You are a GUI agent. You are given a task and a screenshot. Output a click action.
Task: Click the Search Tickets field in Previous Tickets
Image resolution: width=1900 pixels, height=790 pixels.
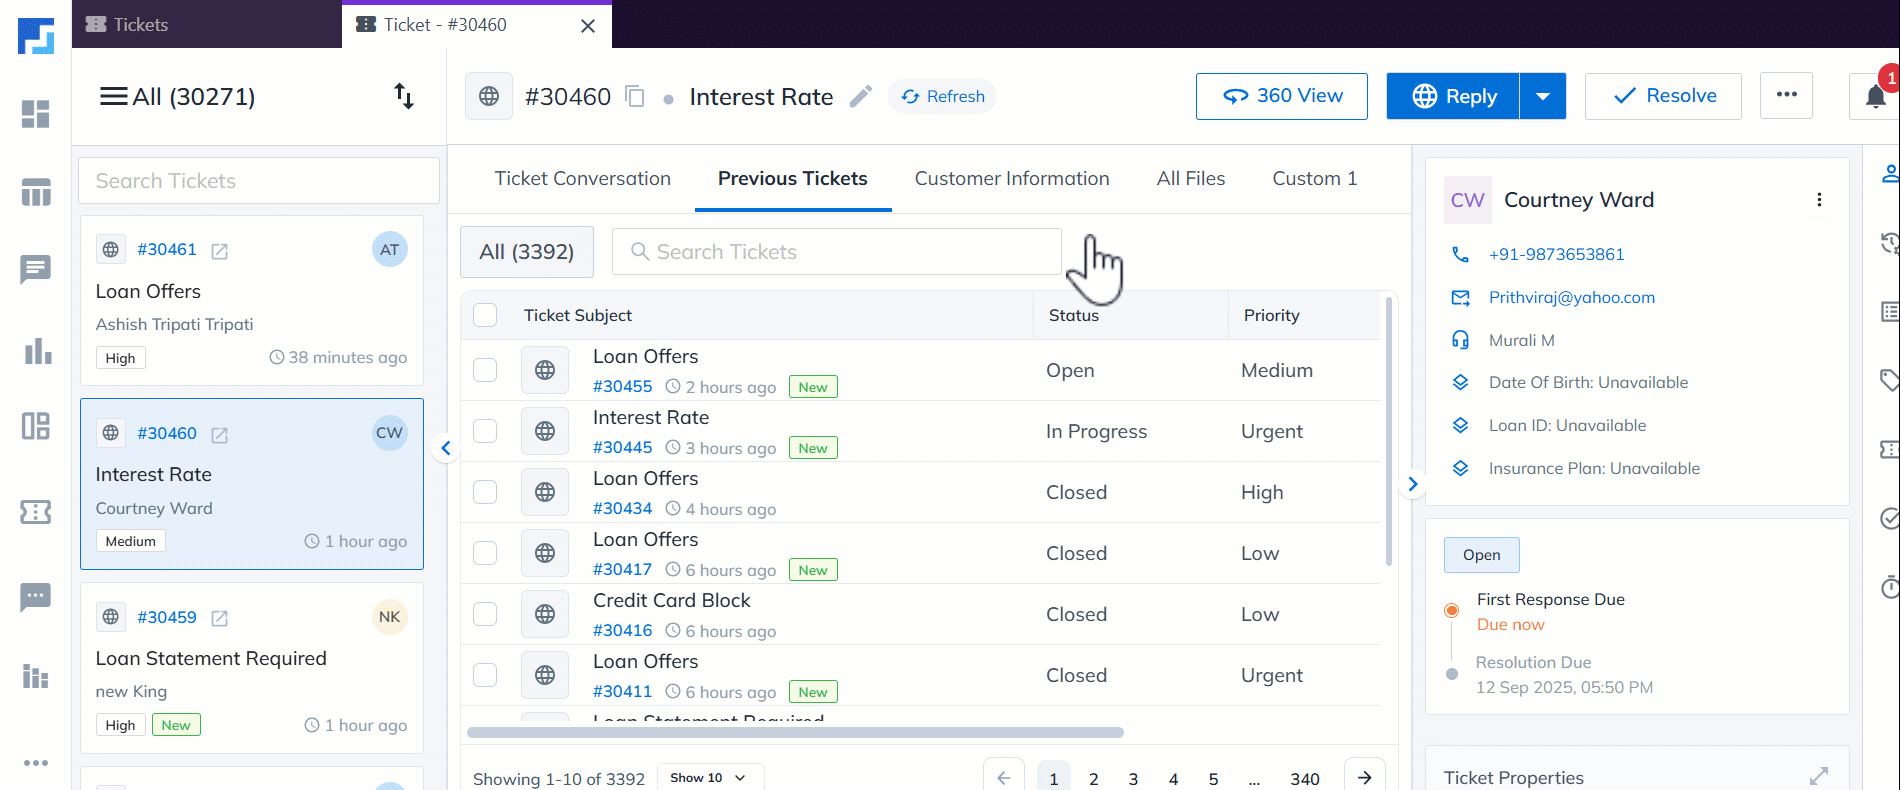click(837, 252)
